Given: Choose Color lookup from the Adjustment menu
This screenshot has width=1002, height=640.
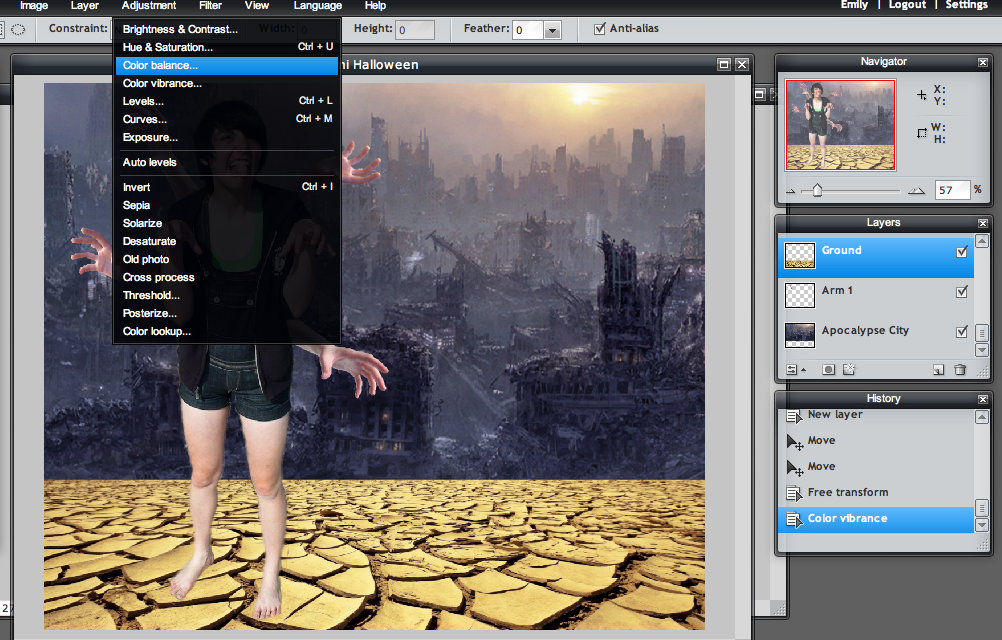Looking at the screenshot, I should click(x=227, y=331).
